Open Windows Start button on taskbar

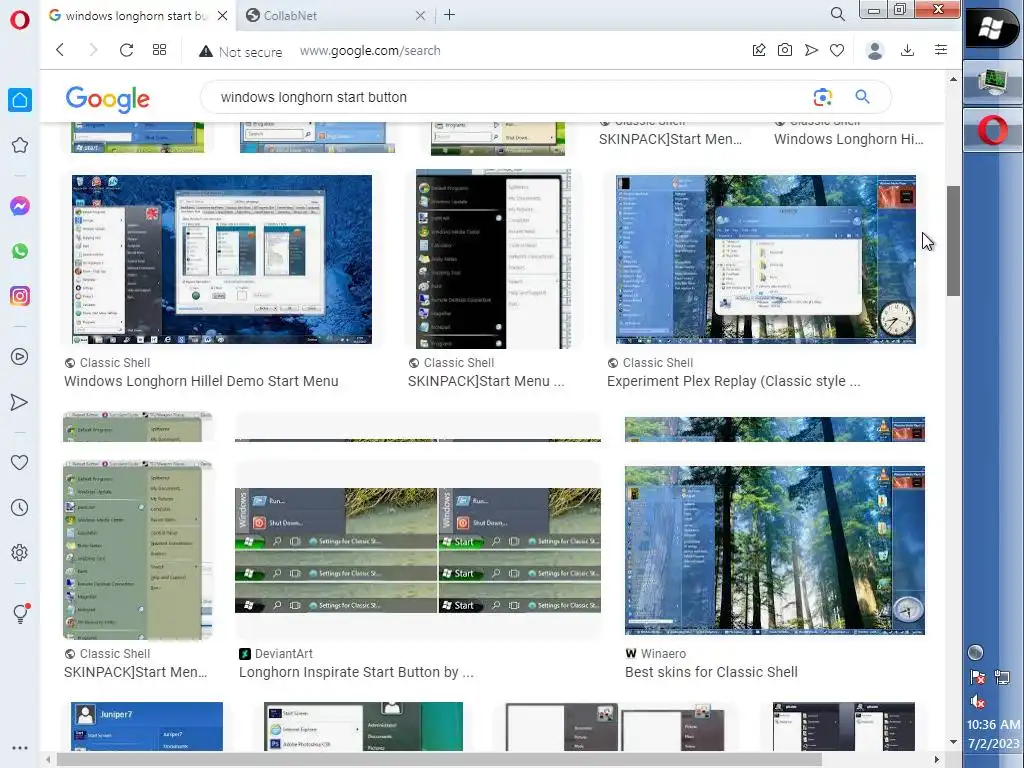pyautogui.click(x=991, y=29)
